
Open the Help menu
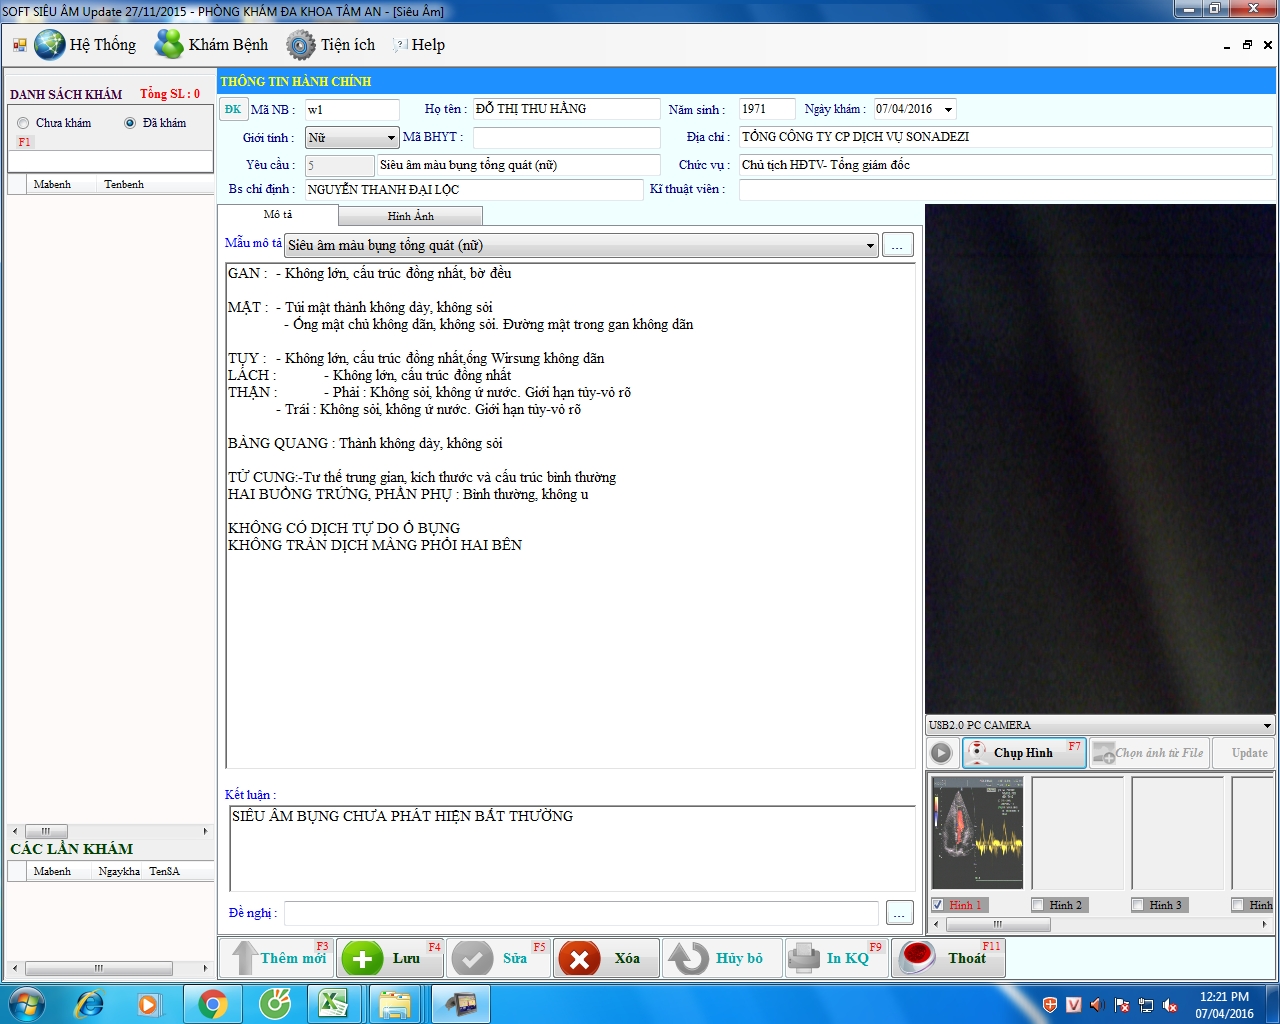[419, 45]
